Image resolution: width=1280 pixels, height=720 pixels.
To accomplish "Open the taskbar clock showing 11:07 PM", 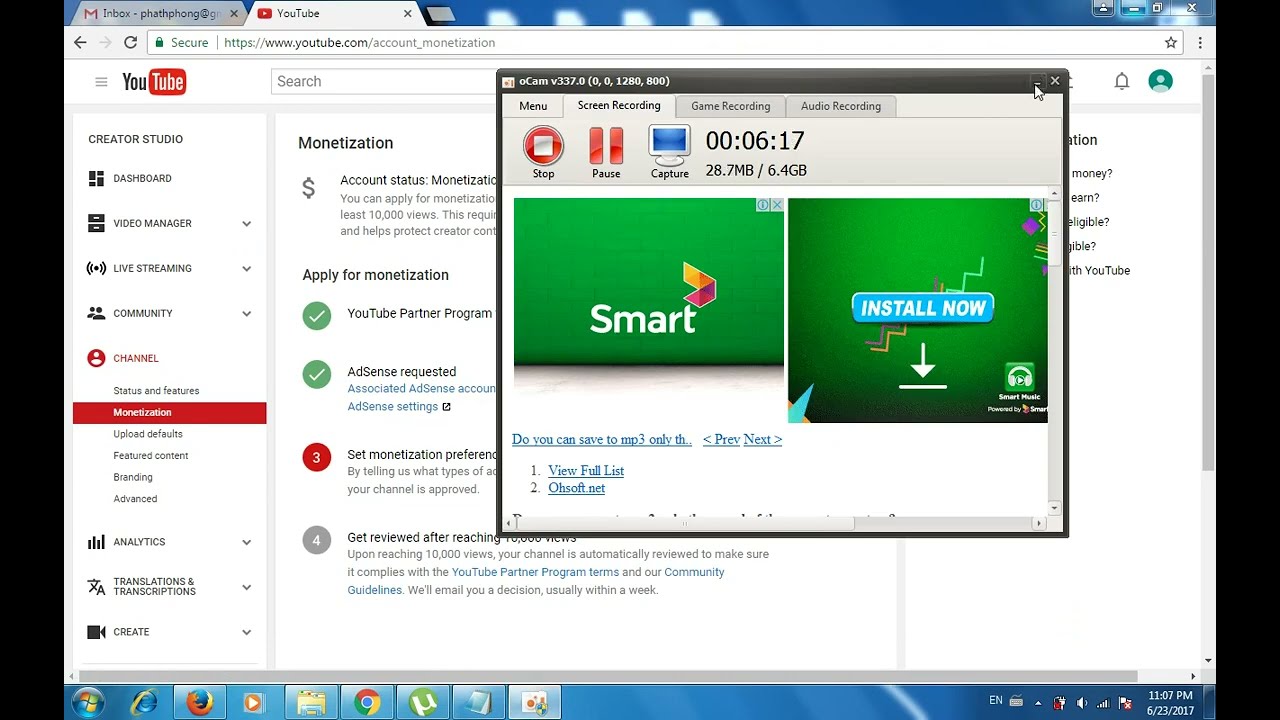I will coord(1170,703).
